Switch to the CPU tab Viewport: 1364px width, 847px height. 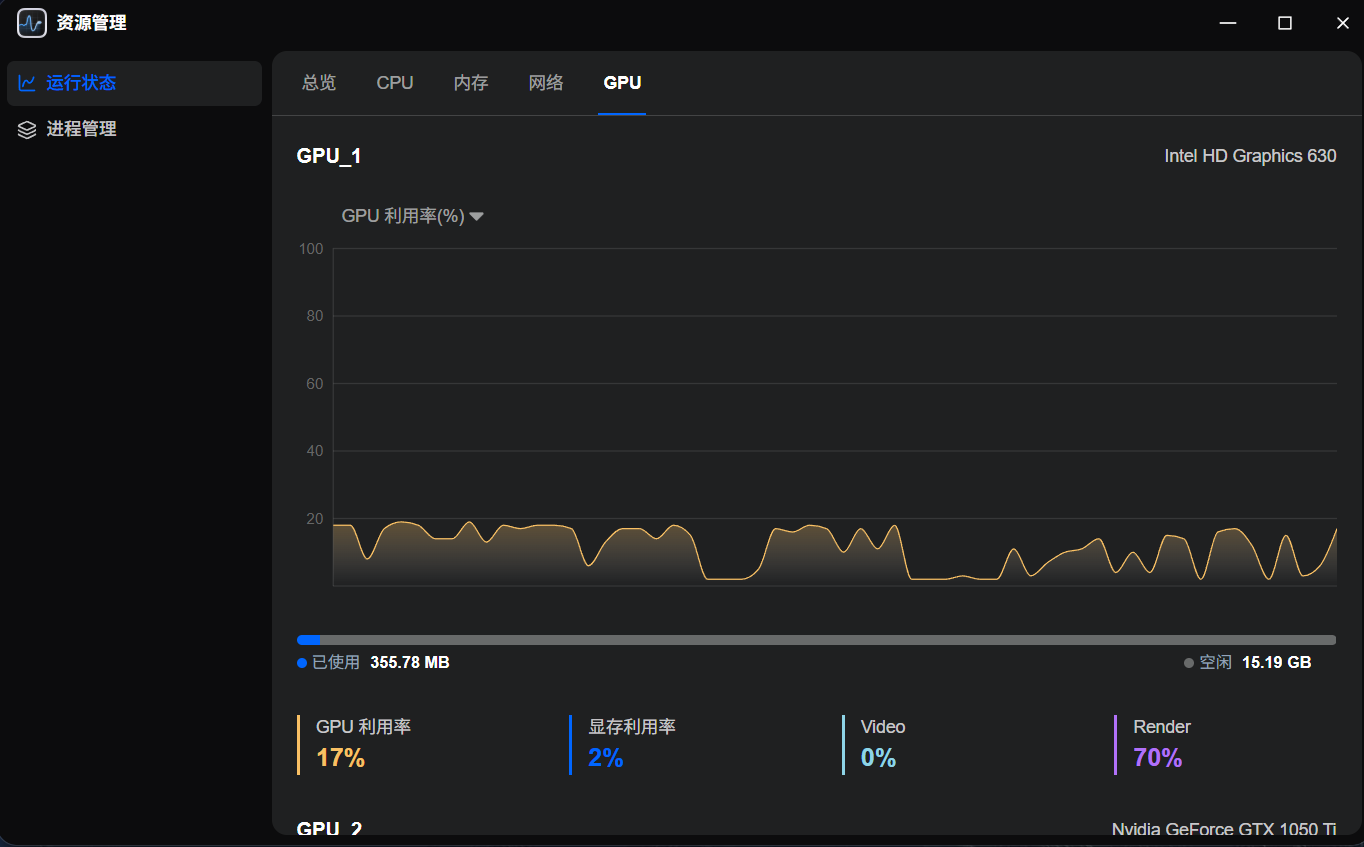coord(395,83)
